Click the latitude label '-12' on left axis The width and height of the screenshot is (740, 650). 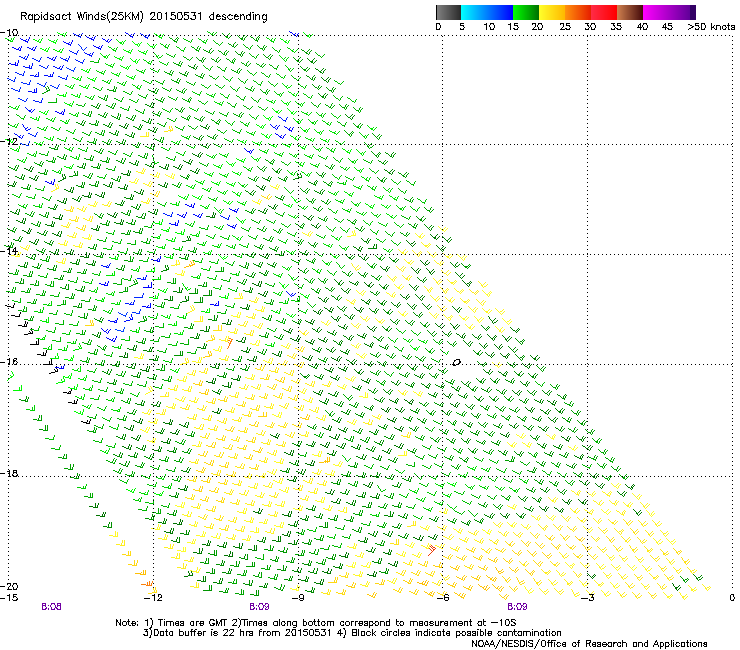[9, 141]
